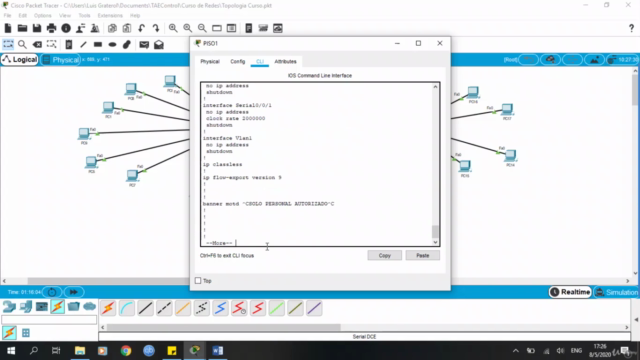Open file via the folder icon
This screenshot has height=360, width=640.
pos(22,28)
